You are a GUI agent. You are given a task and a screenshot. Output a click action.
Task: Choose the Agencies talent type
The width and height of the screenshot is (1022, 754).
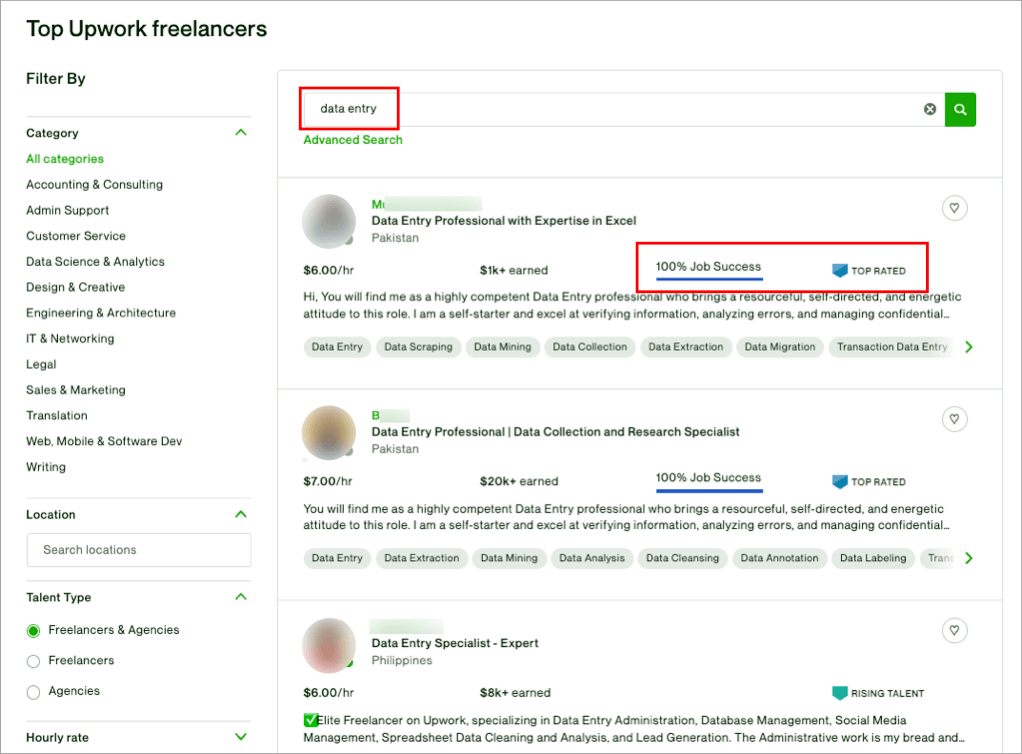click(34, 692)
